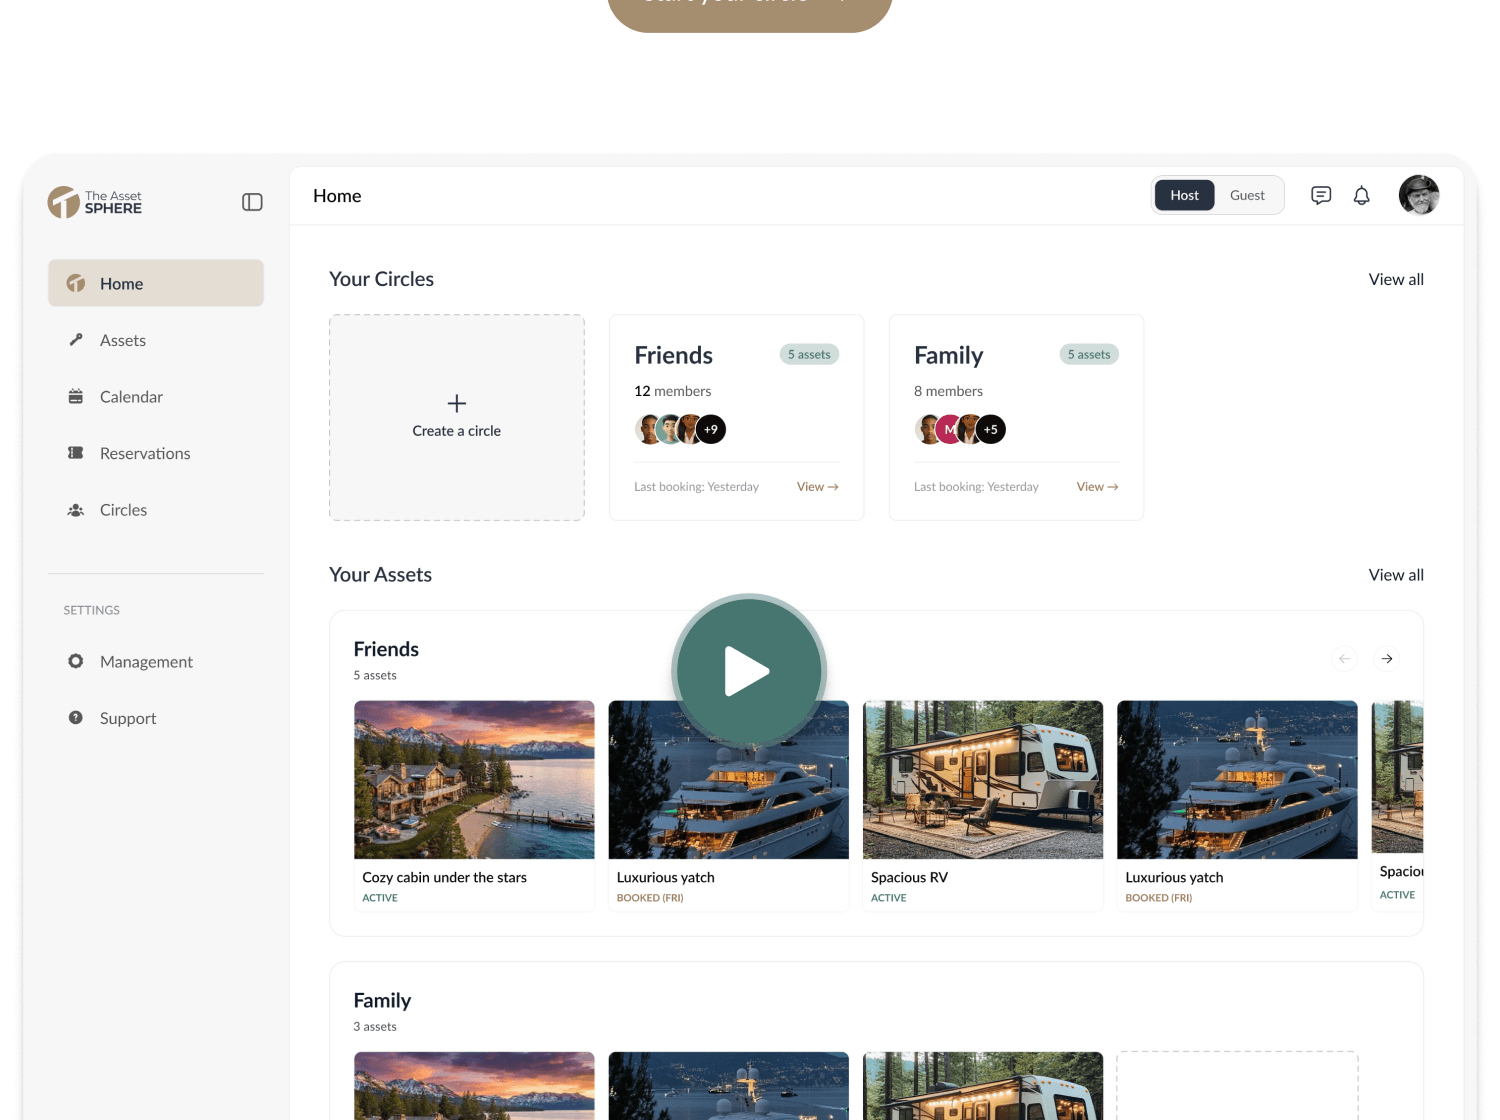
Task: Open the Circles menu item
Action: click(x=156, y=510)
